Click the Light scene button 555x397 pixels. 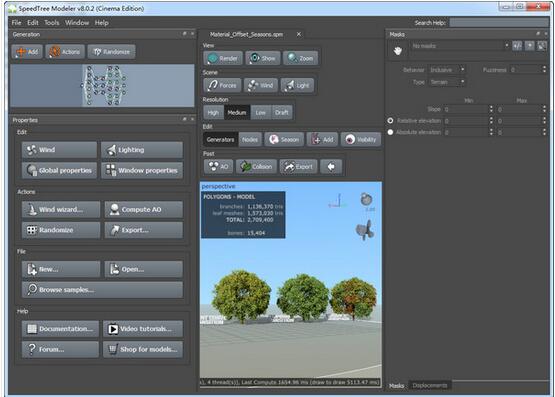(297, 85)
